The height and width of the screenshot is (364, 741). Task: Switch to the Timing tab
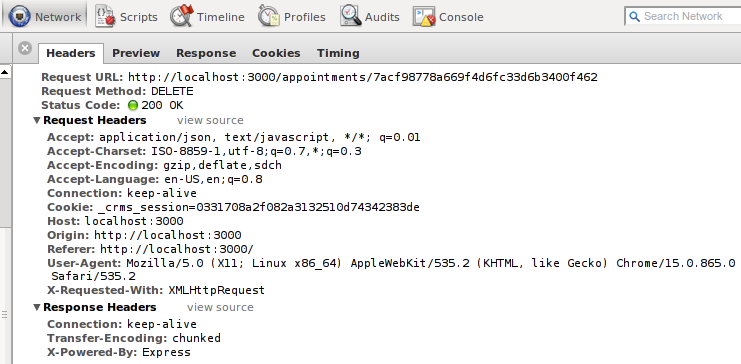click(338, 53)
